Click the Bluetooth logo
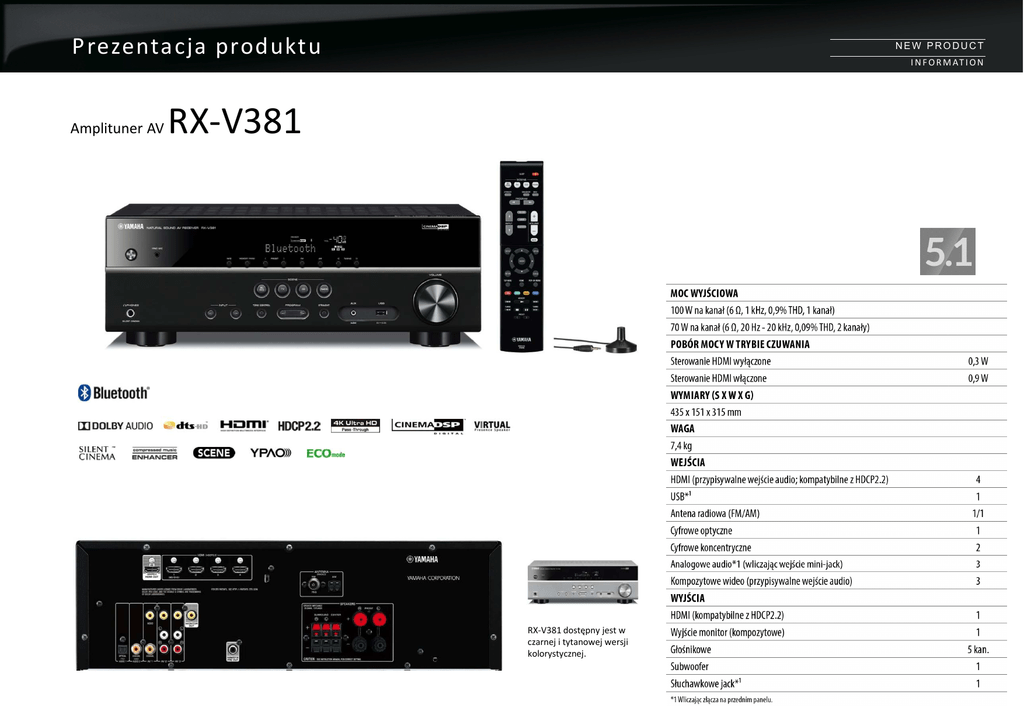The width and height of the screenshot is (1024, 725). 114,393
